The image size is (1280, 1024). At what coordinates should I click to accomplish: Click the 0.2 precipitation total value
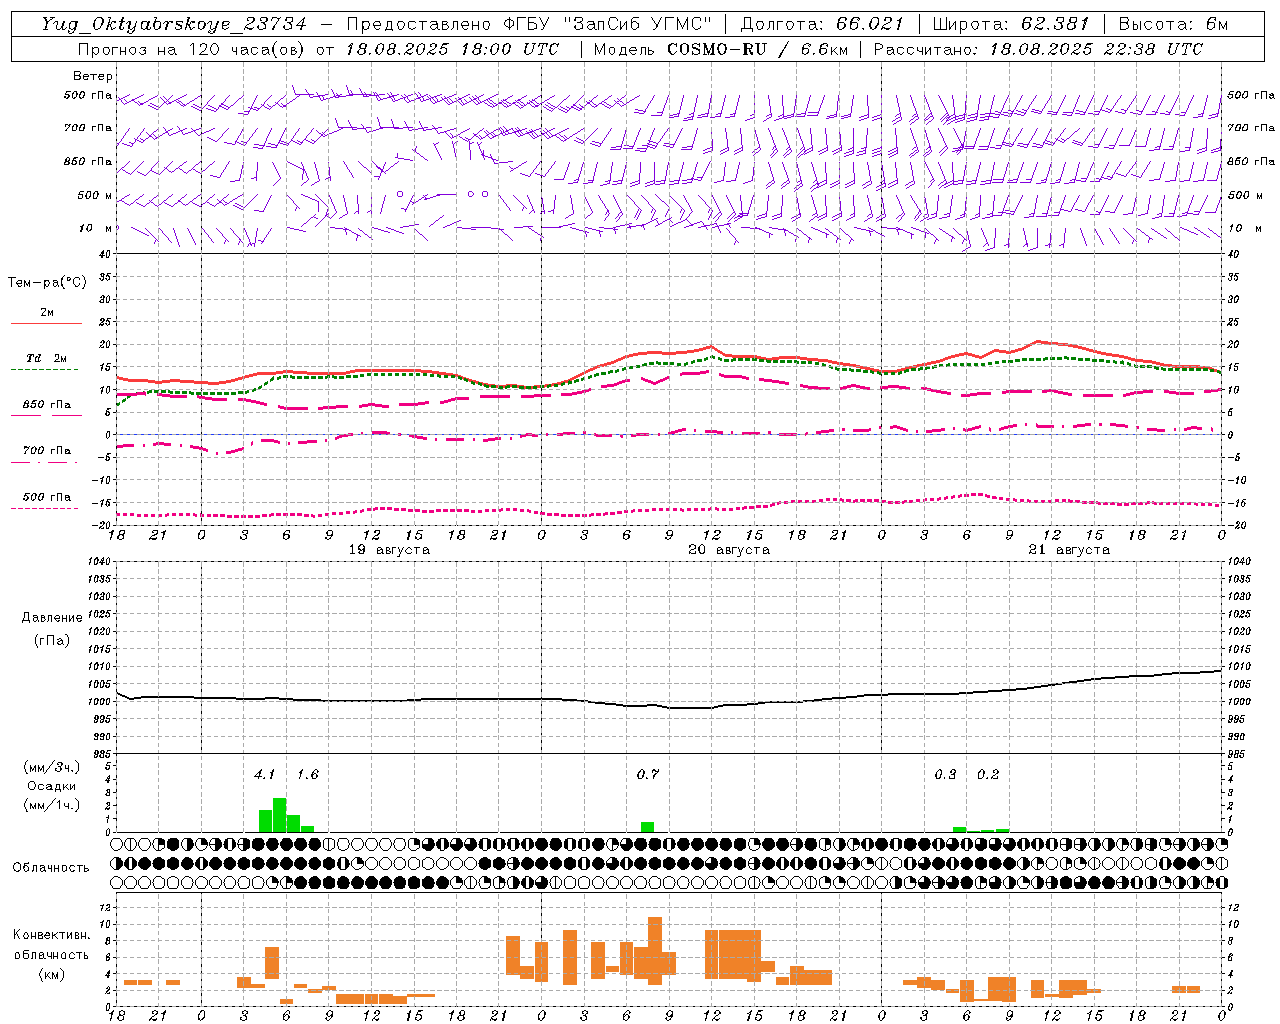(x=988, y=774)
